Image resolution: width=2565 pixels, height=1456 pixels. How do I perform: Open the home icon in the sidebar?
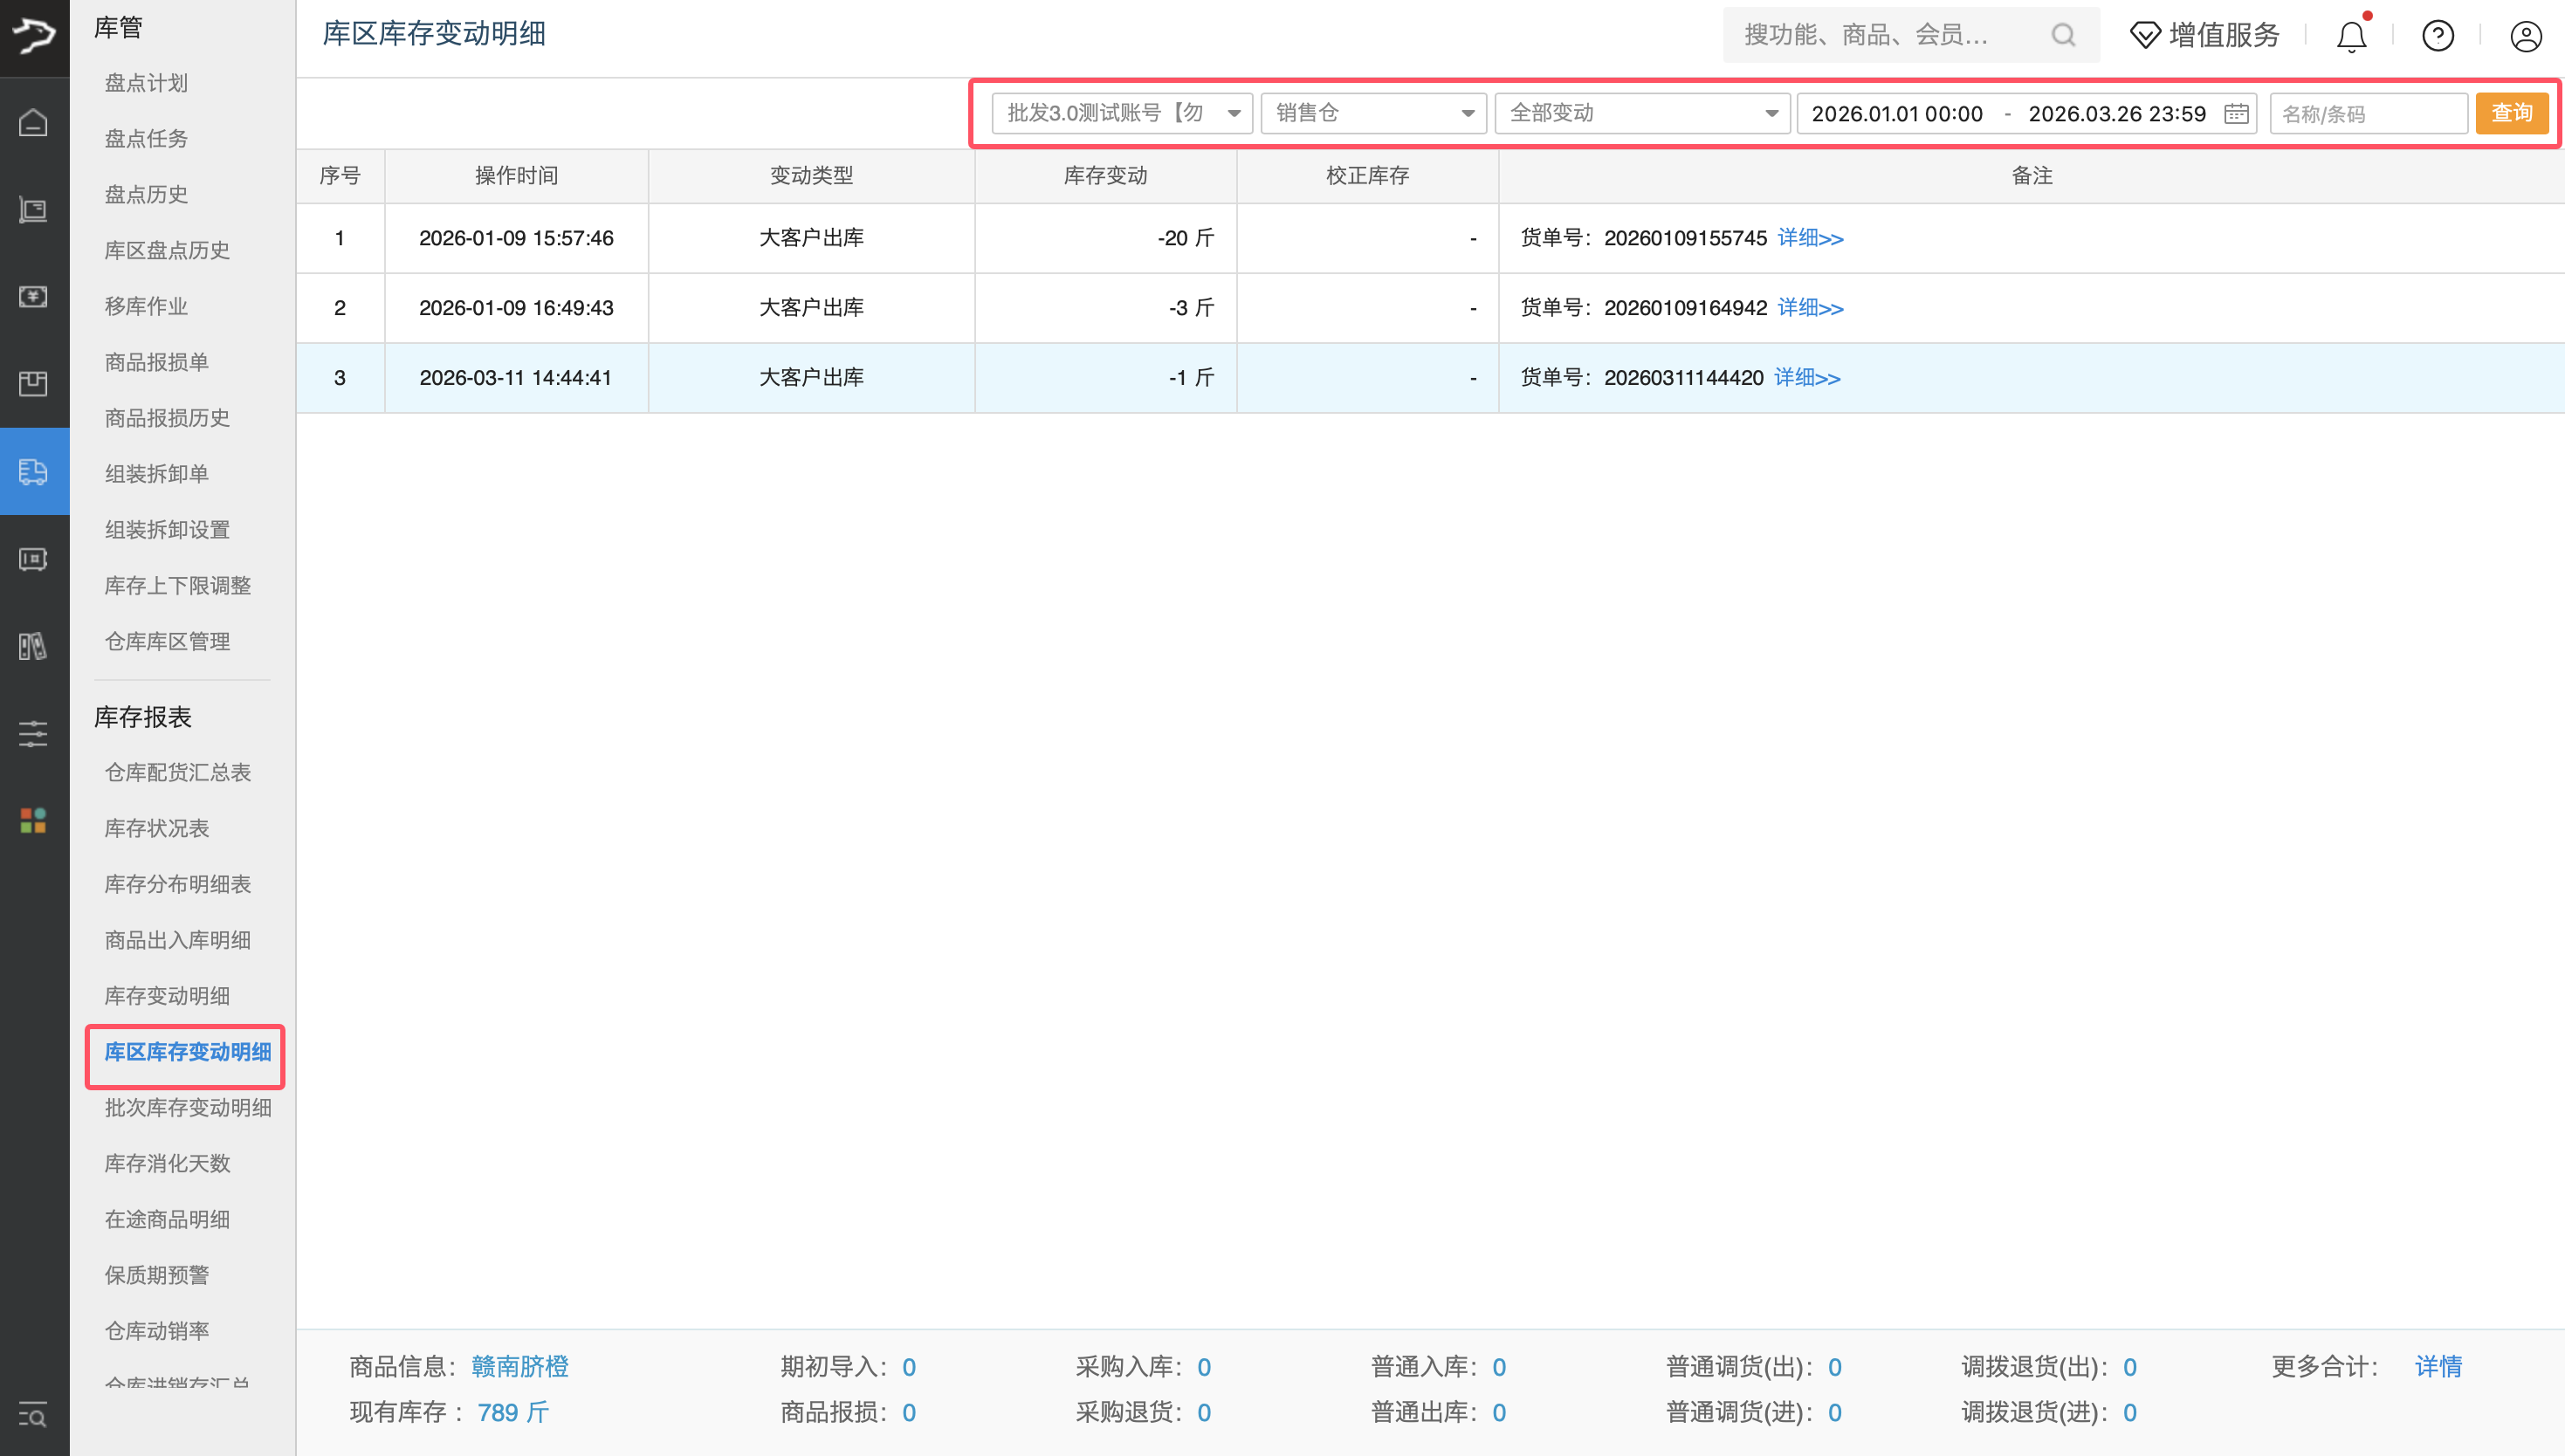click(34, 122)
